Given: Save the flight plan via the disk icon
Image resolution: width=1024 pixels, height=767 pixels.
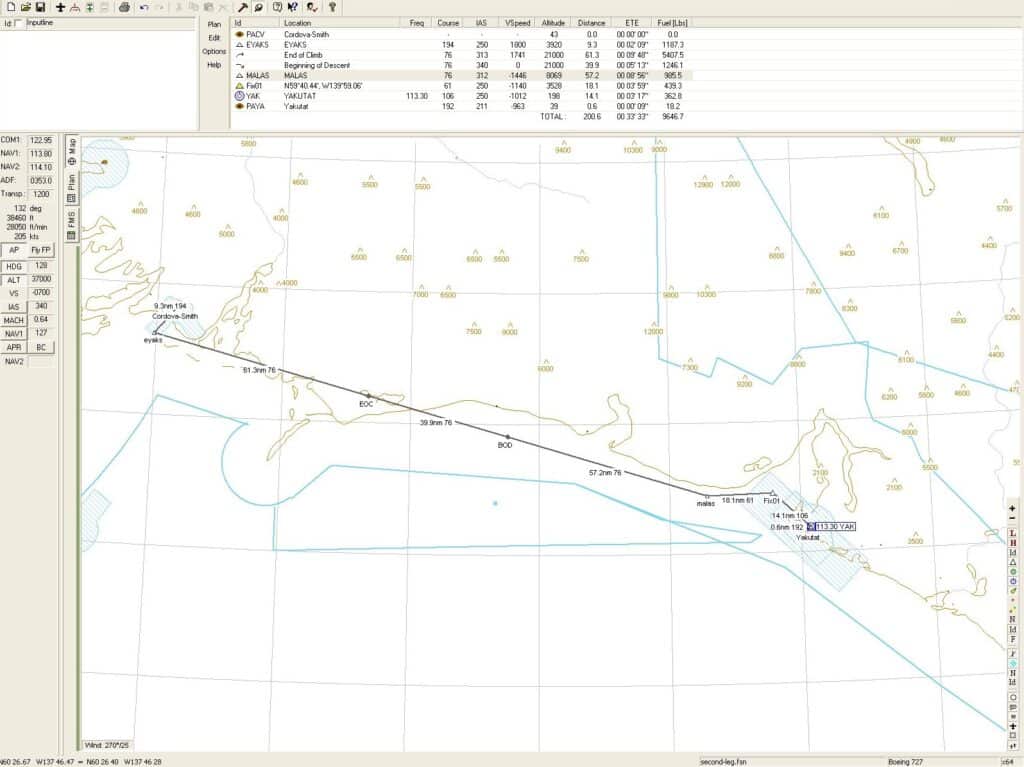Looking at the screenshot, I should 41,7.
